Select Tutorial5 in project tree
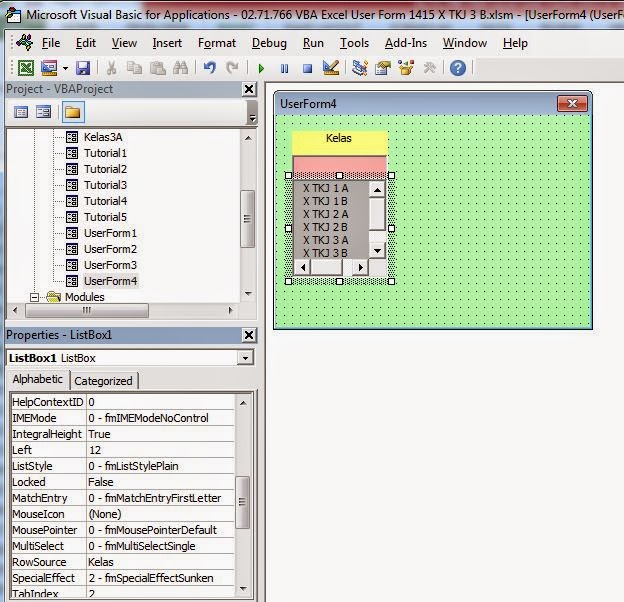This screenshot has height=602, width=624. (x=105, y=217)
